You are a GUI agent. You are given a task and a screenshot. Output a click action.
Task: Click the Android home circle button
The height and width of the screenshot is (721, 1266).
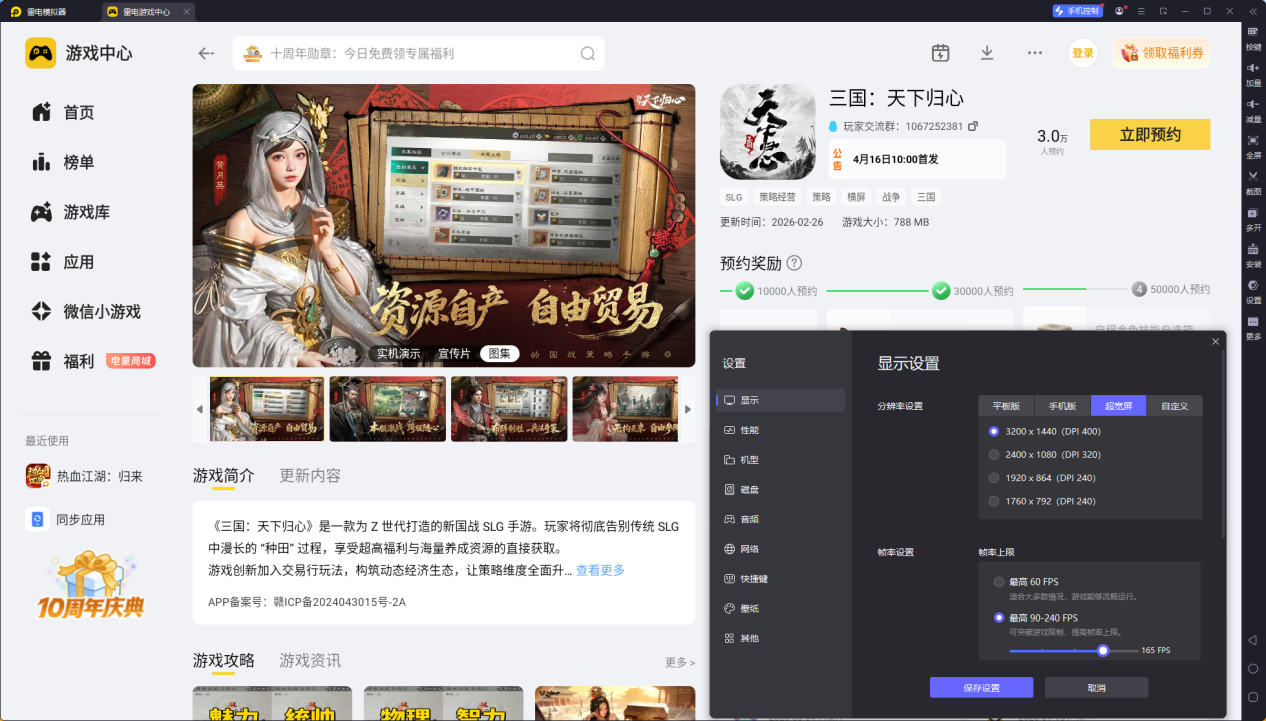[1252, 668]
